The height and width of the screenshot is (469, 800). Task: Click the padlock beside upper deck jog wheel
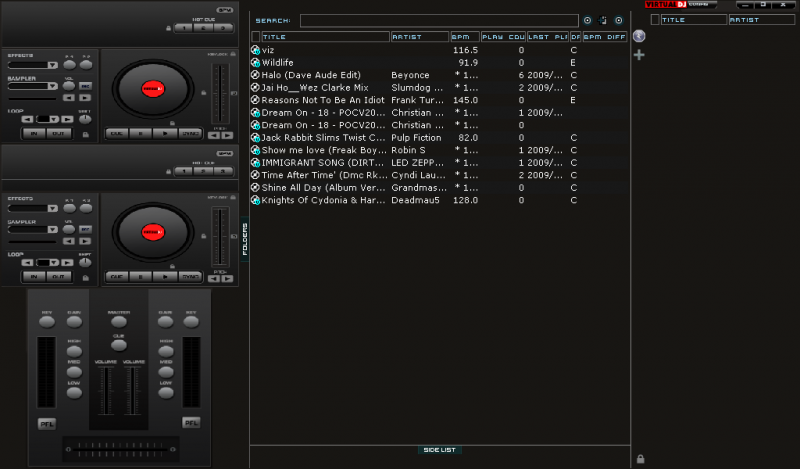[x=204, y=93]
